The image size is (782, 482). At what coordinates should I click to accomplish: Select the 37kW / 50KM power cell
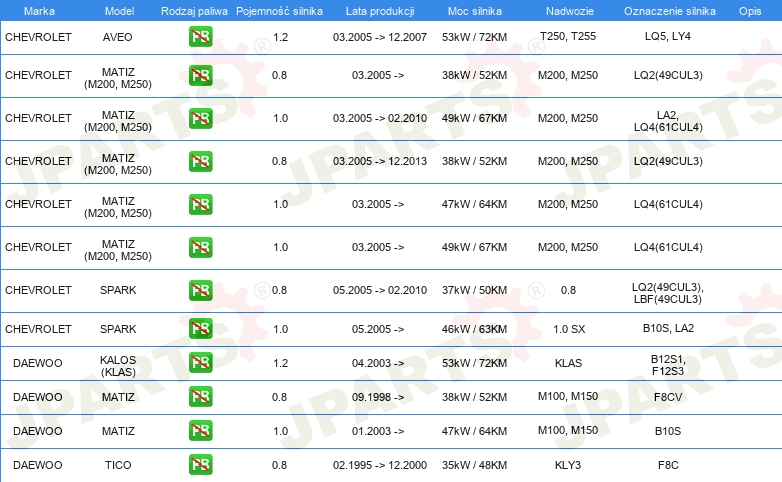click(474, 290)
